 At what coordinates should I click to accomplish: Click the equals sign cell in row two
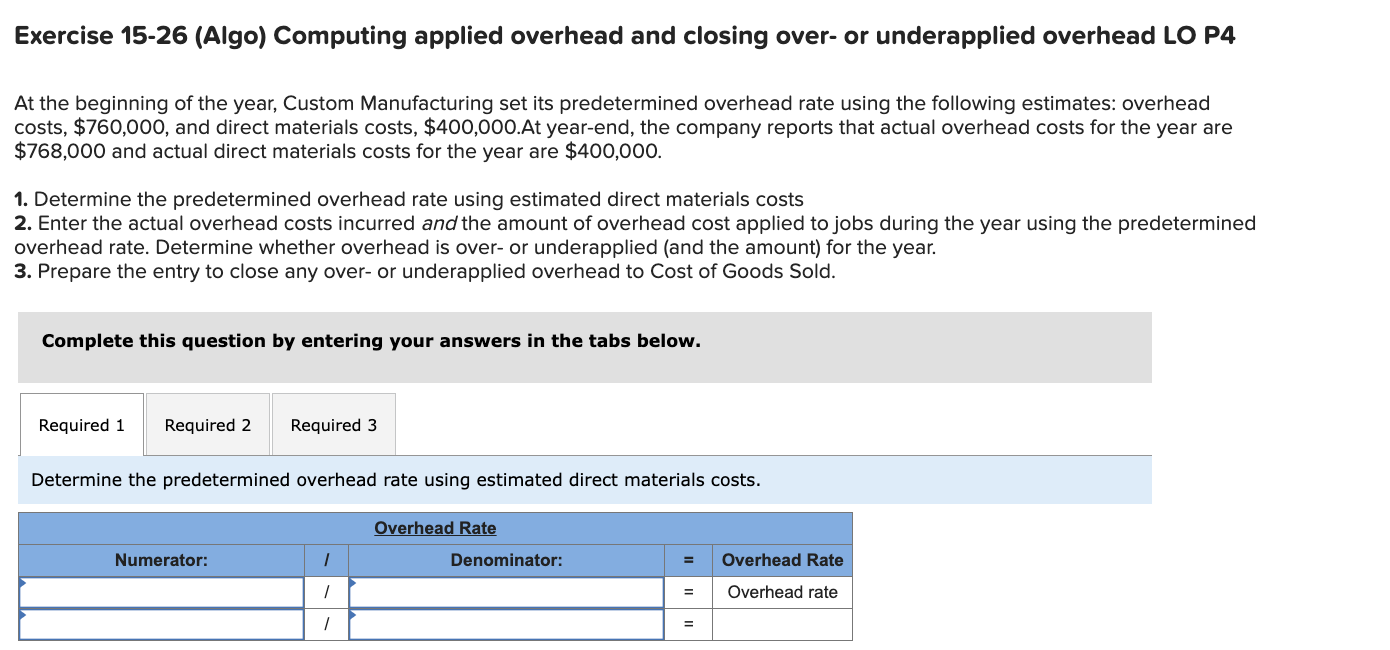coord(688,623)
